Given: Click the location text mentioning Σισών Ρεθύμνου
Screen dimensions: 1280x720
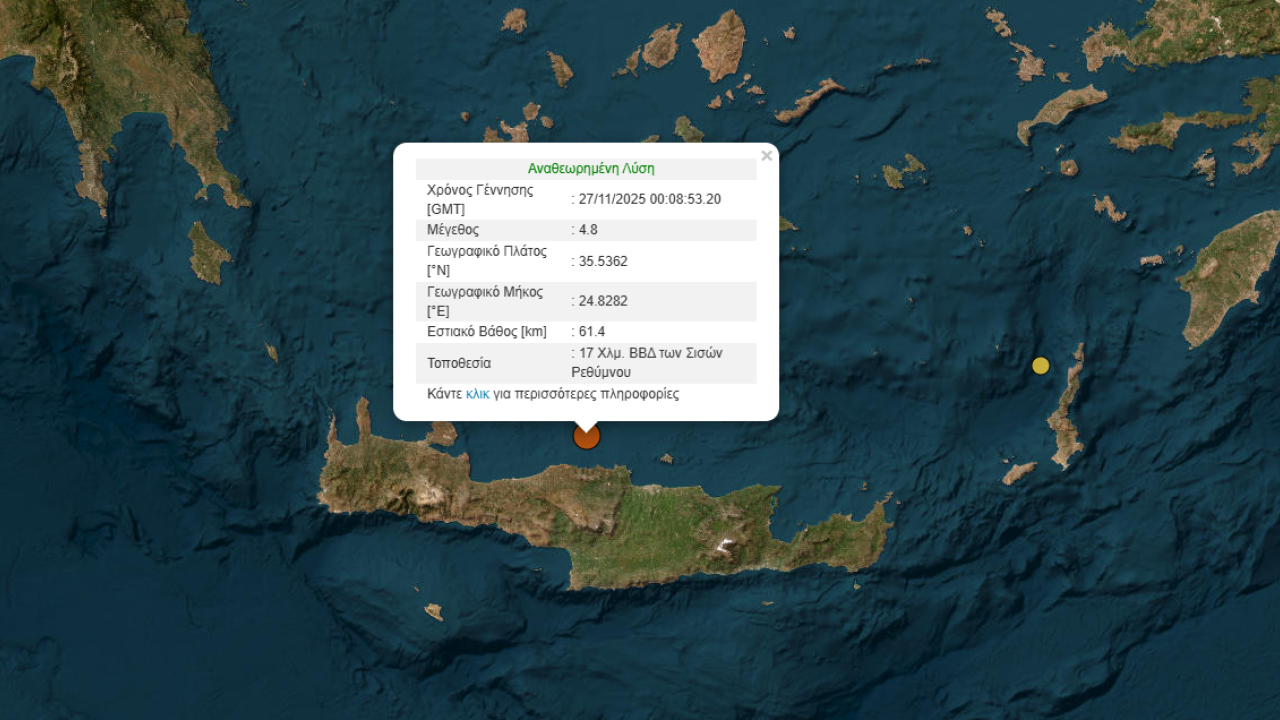Looking at the screenshot, I should pyautogui.click(x=652, y=362).
